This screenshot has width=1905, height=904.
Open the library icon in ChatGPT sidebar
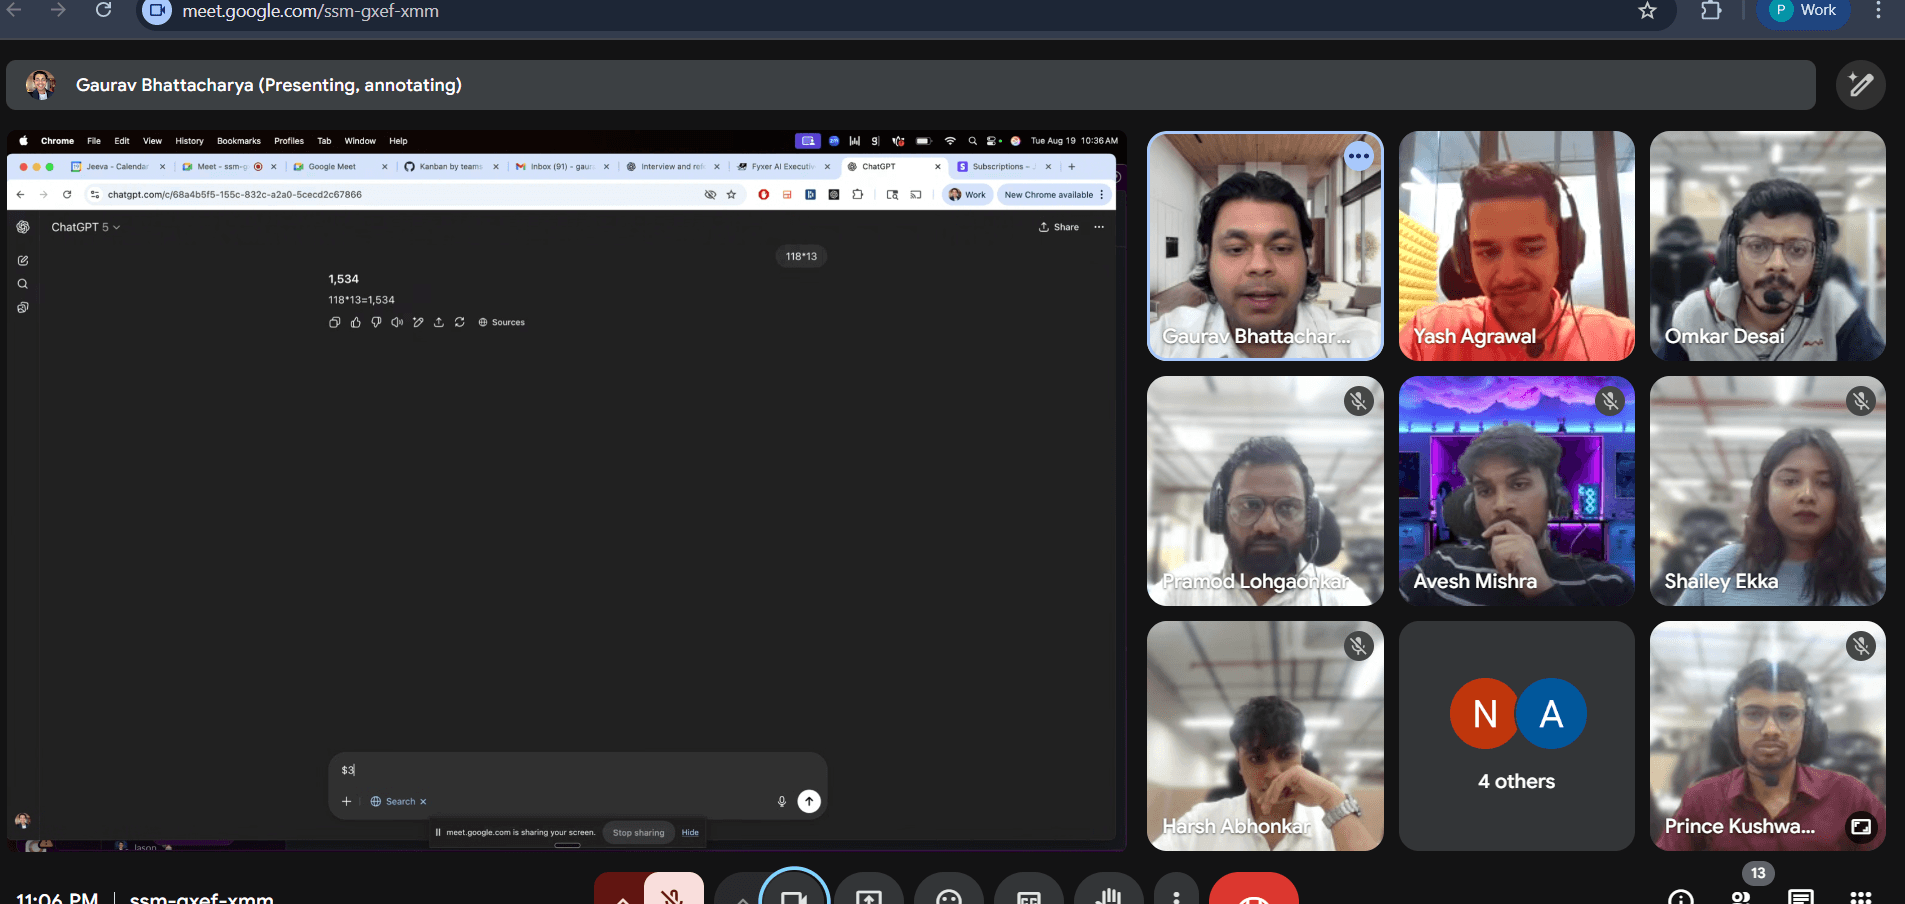point(23,307)
